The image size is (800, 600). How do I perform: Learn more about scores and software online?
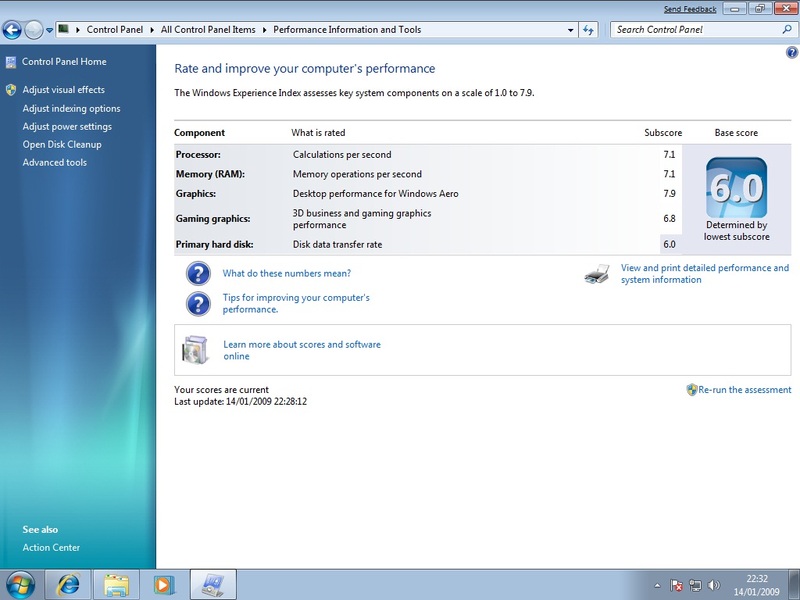pos(302,351)
